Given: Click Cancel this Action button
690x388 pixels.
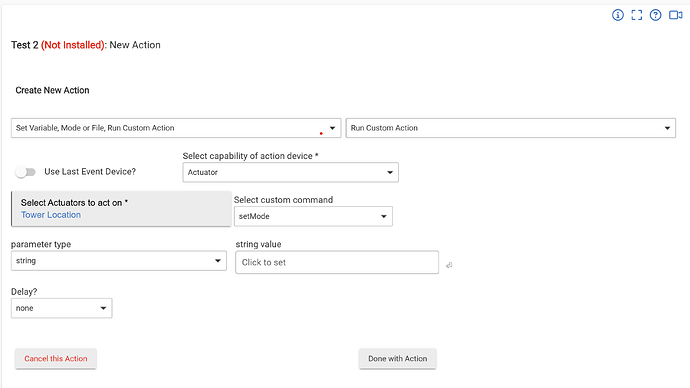Looking at the screenshot, I should 56,359.
